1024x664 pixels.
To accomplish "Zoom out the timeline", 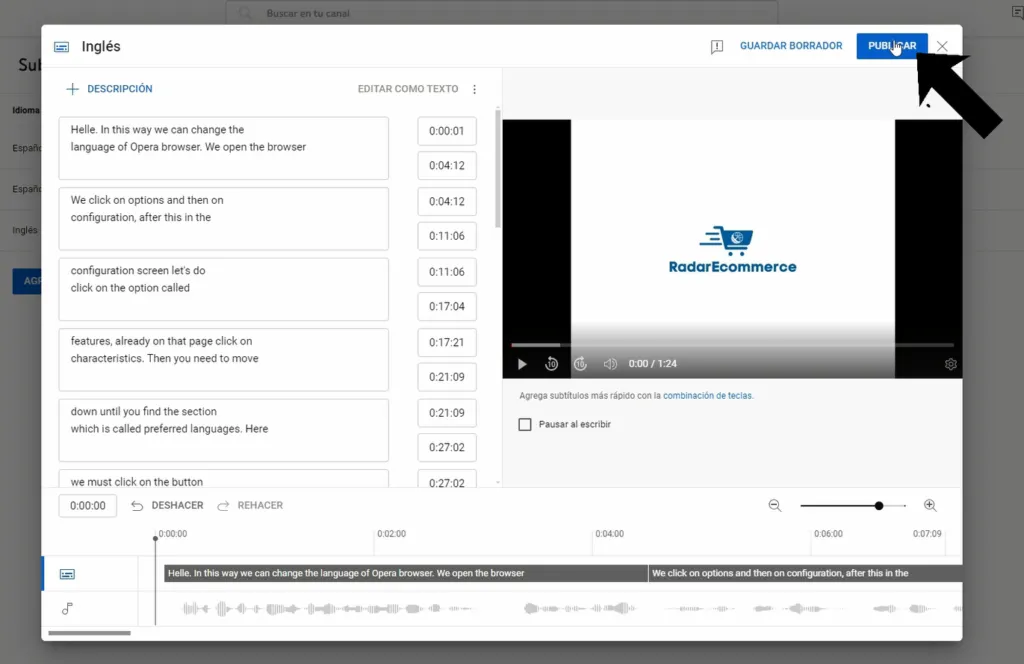I will [x=775, y=505].
